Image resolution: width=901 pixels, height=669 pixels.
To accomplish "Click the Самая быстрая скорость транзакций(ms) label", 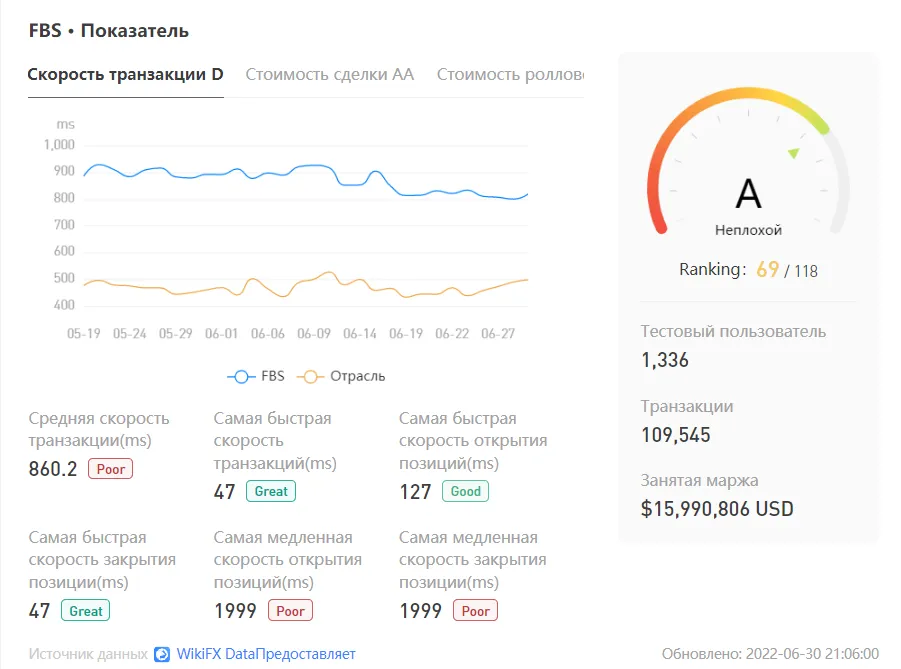I will click(275, 441).
